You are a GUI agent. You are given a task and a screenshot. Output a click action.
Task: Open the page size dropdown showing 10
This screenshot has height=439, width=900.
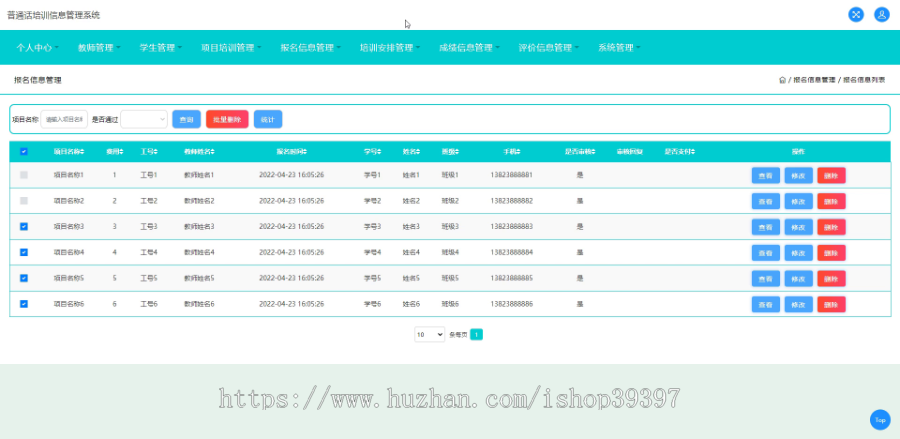[x=429, y=335]
